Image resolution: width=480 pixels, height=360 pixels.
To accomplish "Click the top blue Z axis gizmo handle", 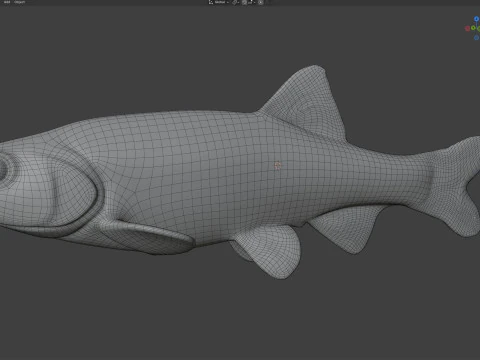I will tap(476, 19).
